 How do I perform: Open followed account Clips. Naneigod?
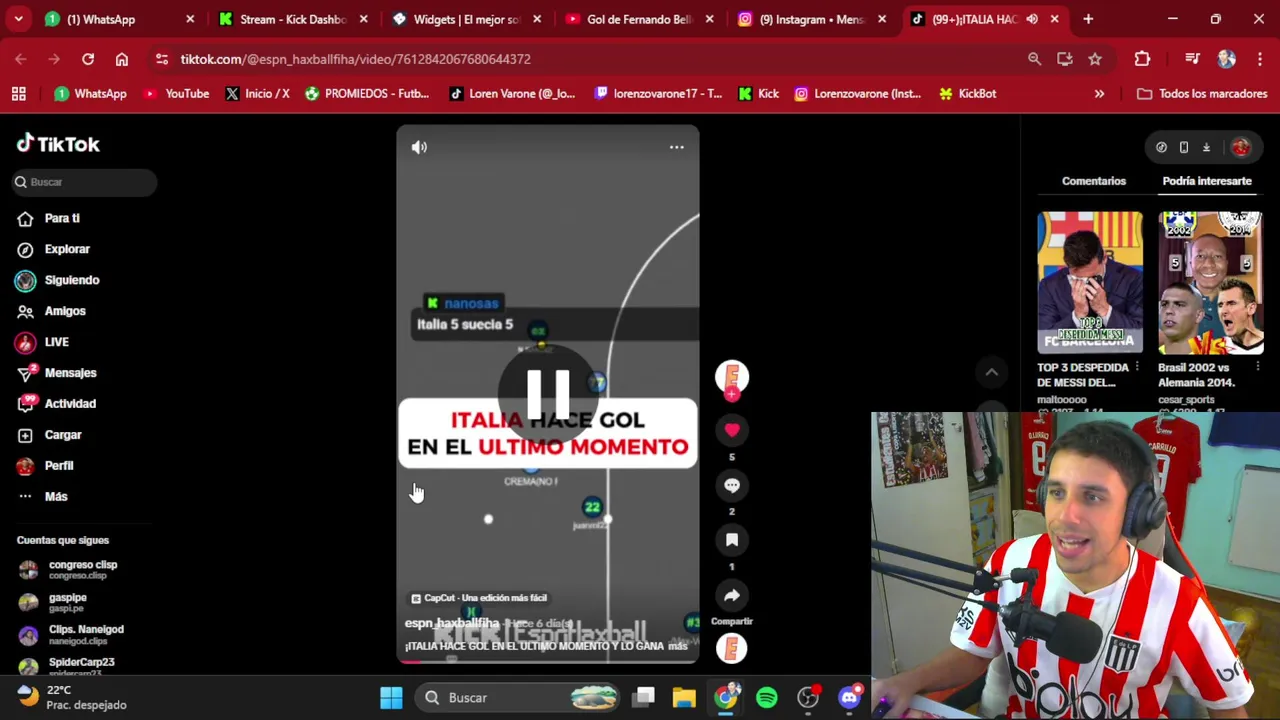(x=72, y=634)
